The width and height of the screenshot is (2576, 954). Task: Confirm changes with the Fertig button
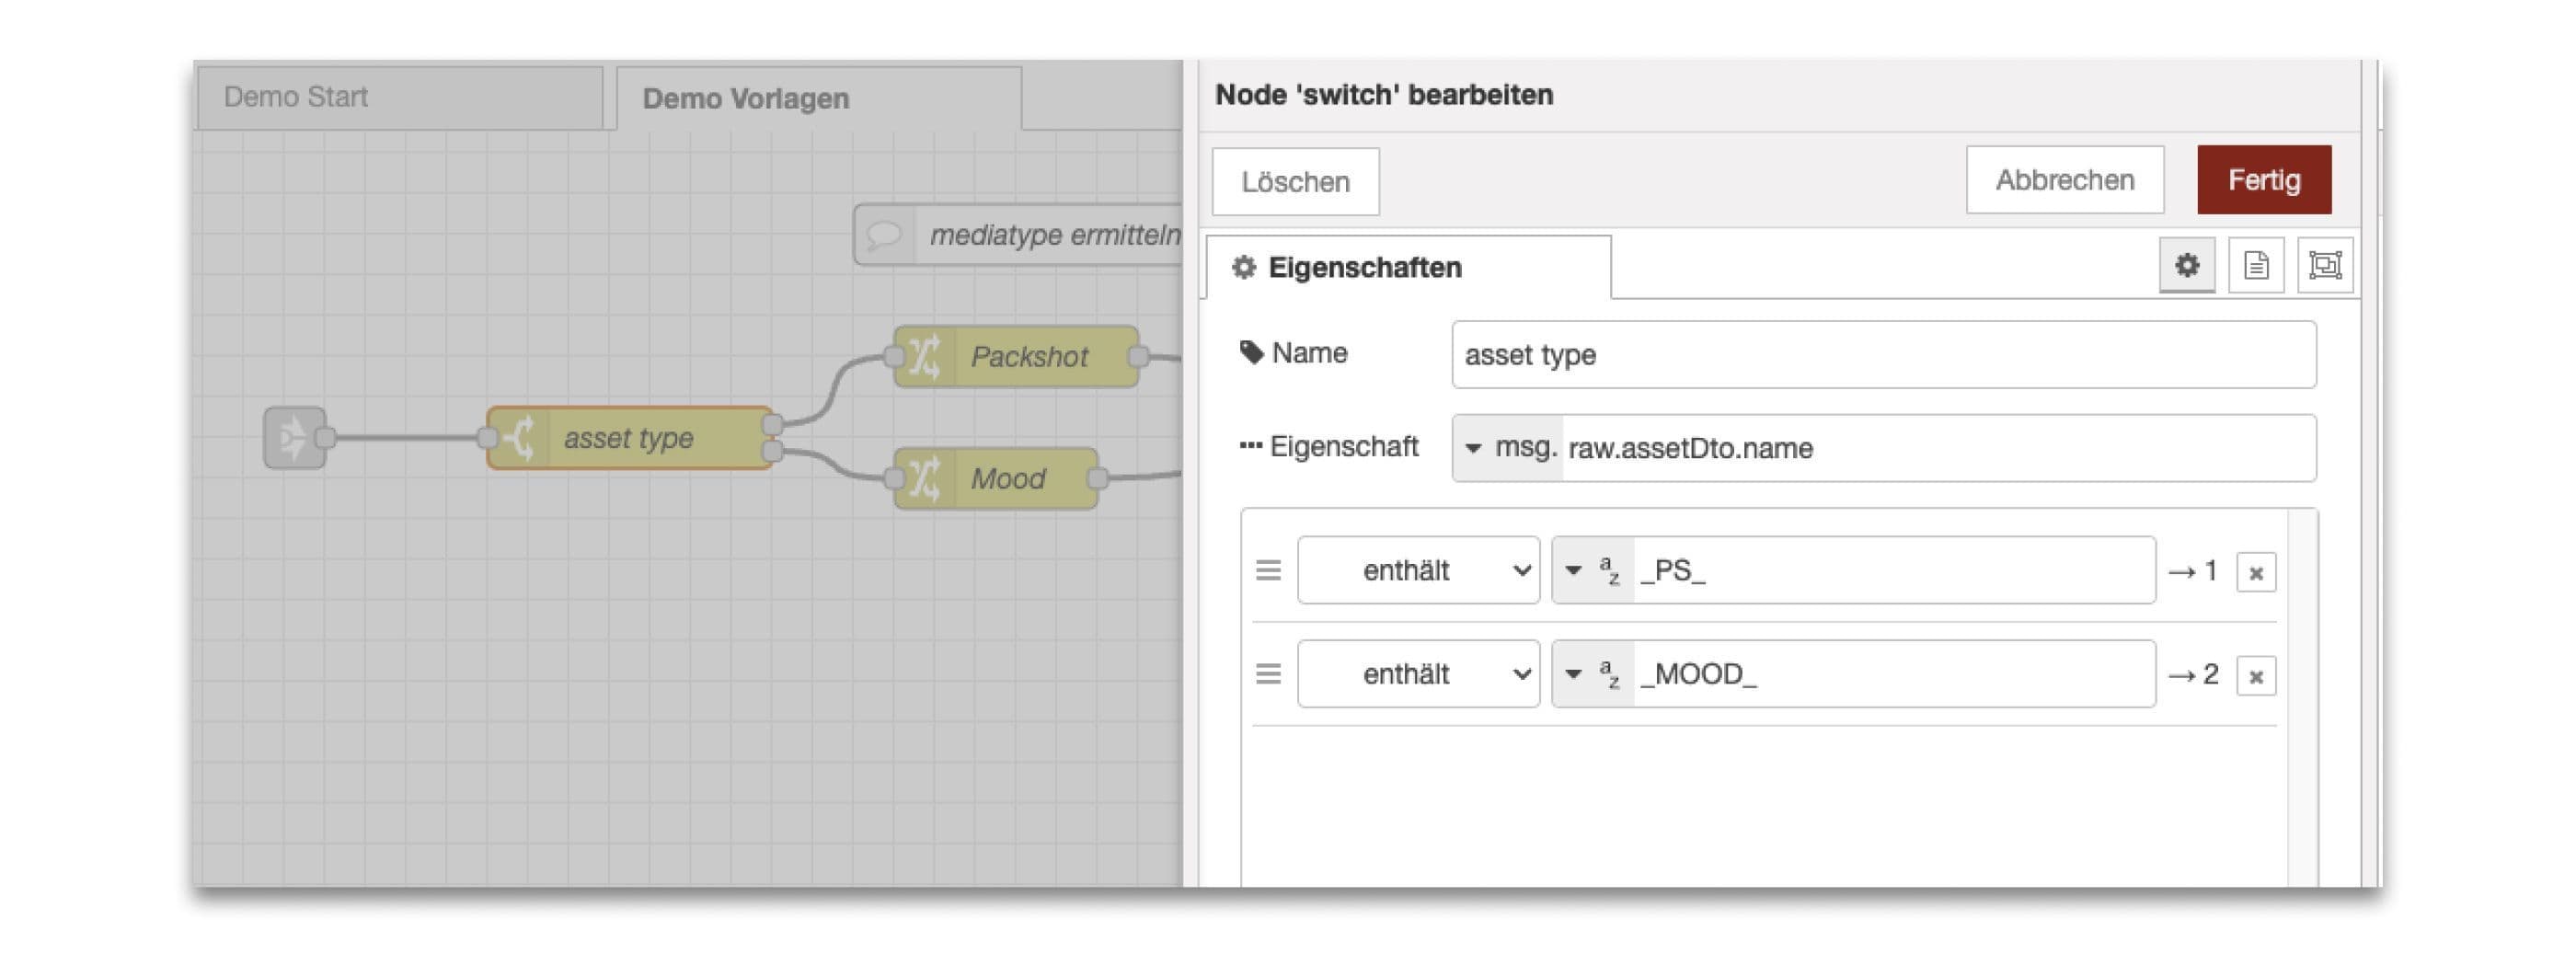[x=2263, y=180]
